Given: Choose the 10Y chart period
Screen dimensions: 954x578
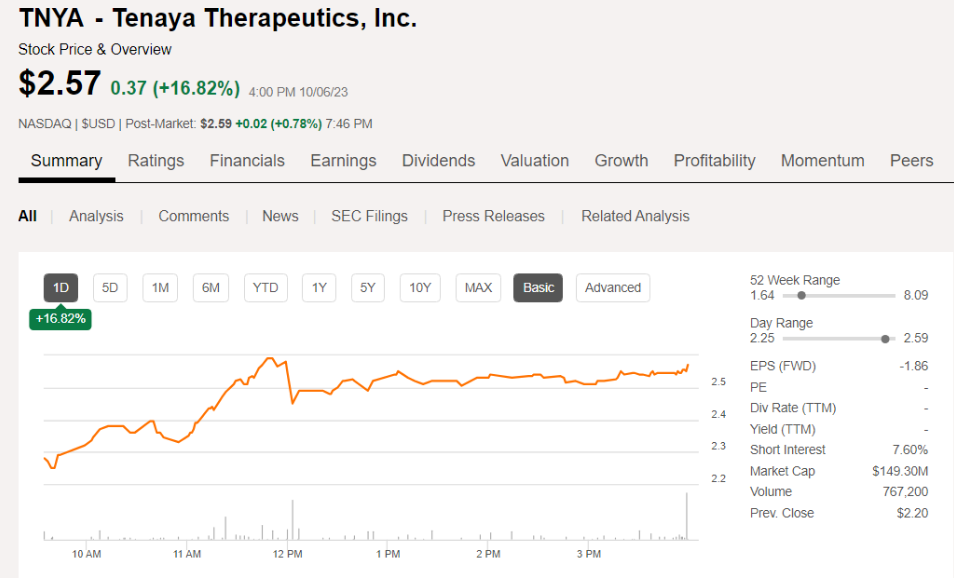Looking at the screenshot, I should pos(420,288).
